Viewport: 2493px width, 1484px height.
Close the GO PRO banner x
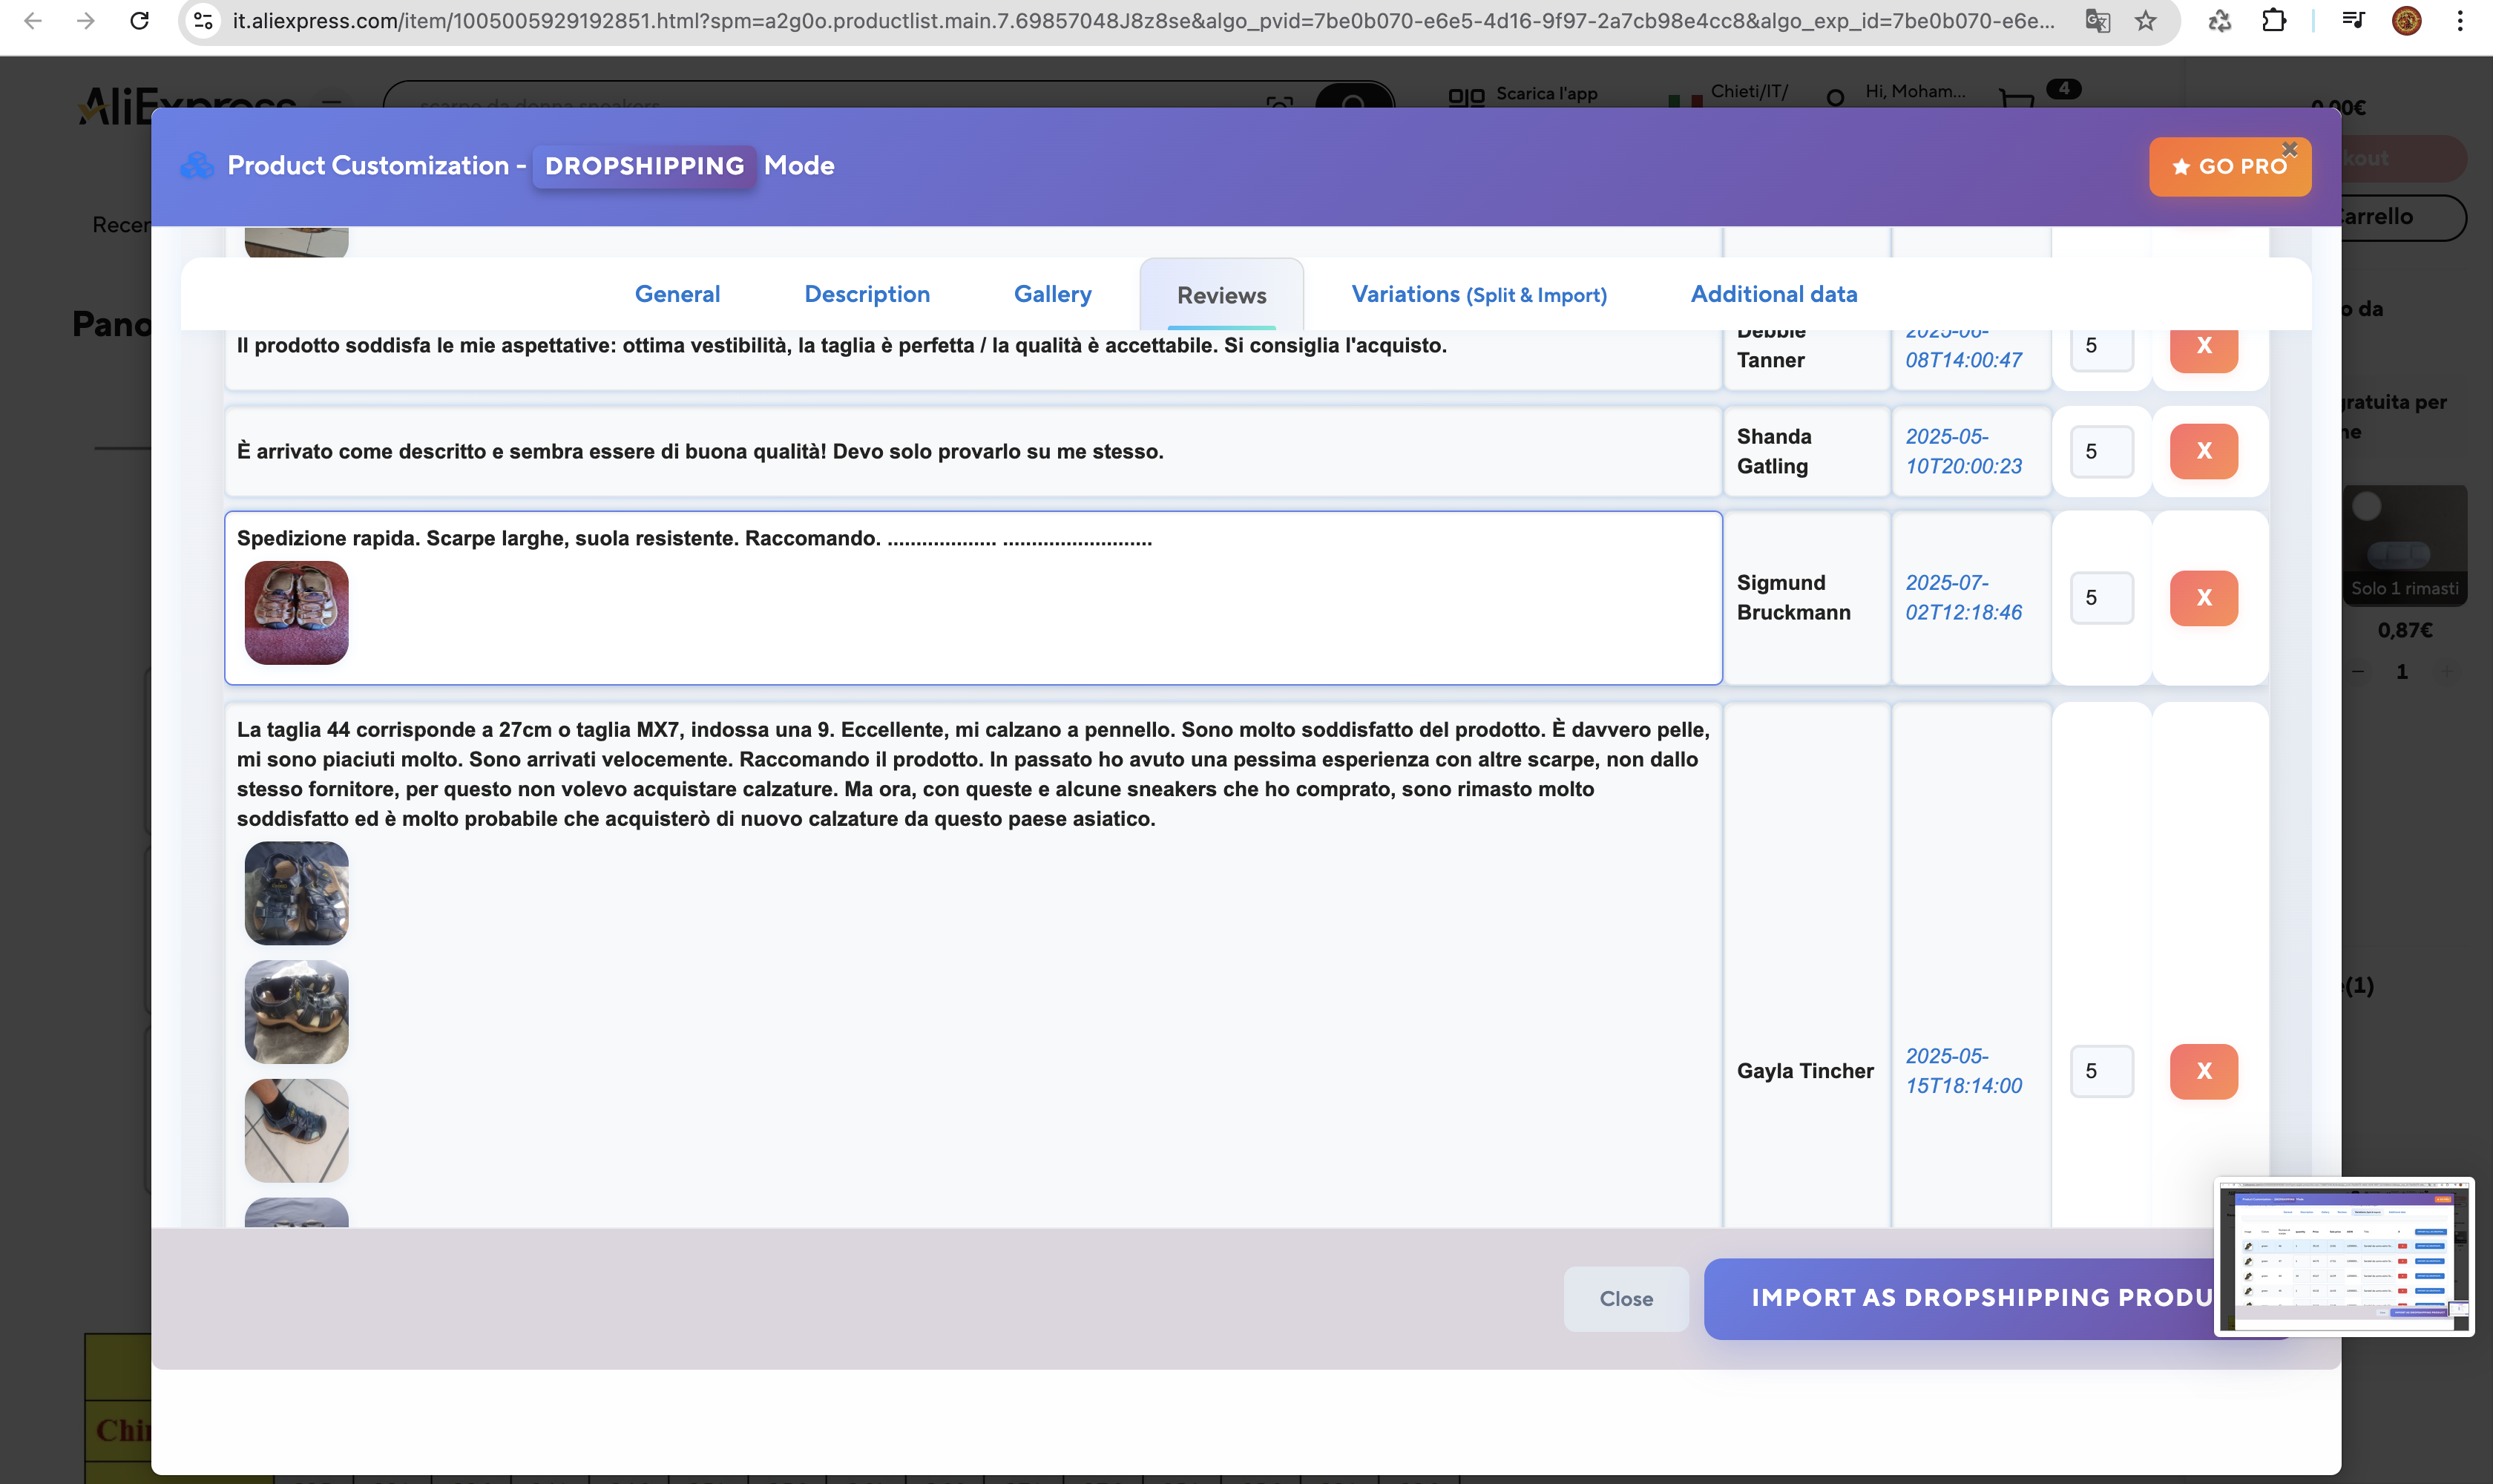[2290, 149]
